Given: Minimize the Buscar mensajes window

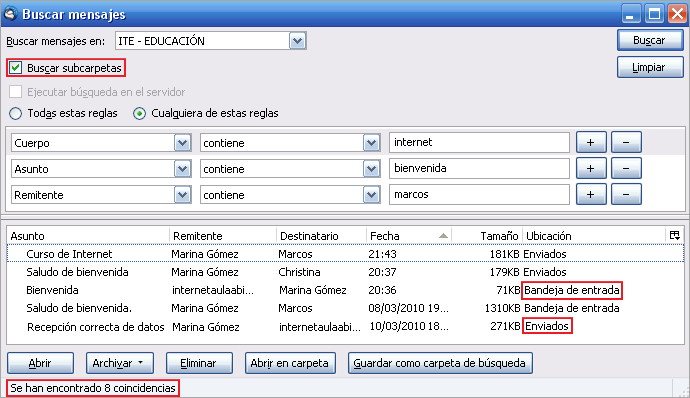Looking at the screenshot, I should [x=630, y=14].
